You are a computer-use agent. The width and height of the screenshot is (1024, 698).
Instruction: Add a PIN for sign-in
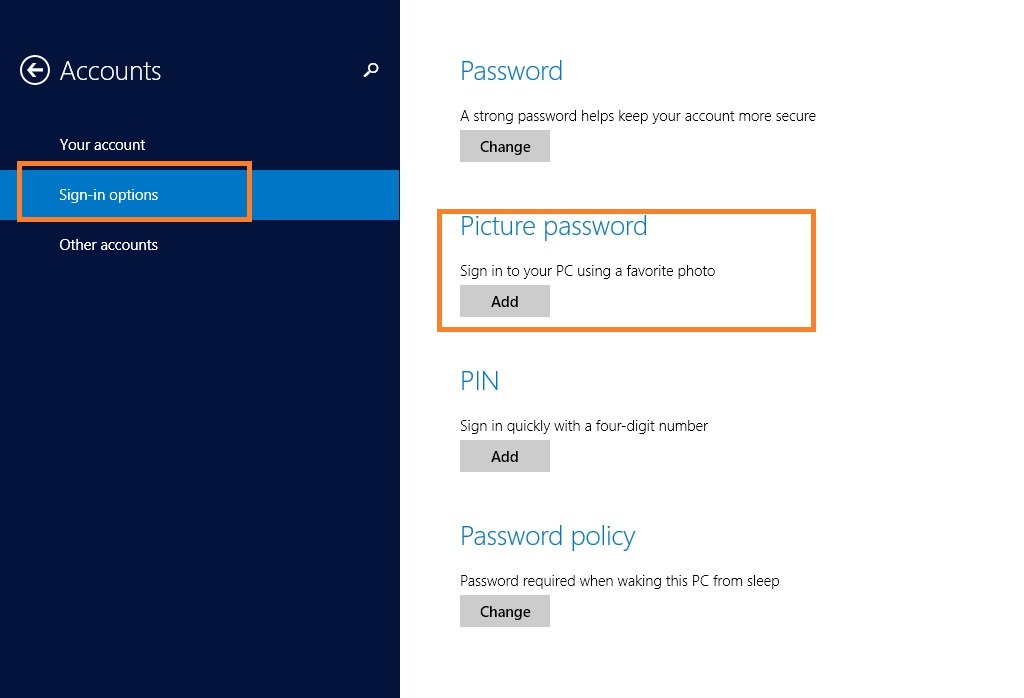[504, 456]
